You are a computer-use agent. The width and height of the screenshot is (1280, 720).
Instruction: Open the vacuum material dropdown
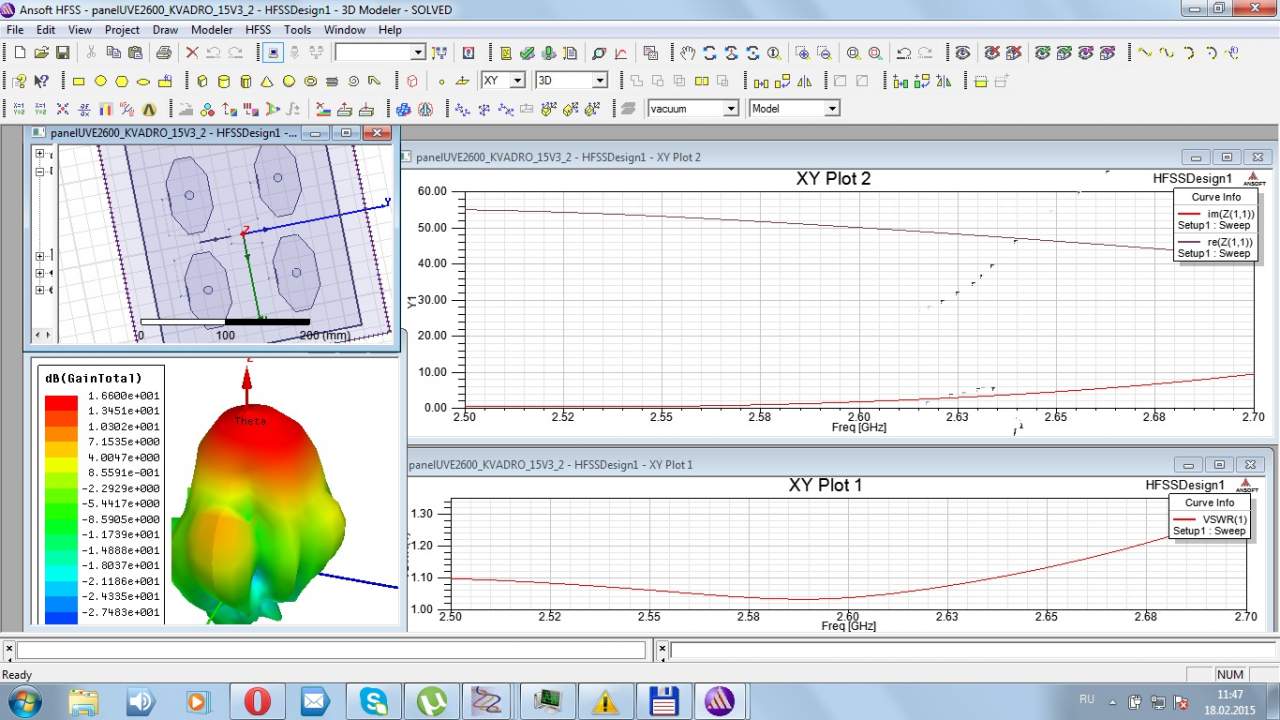pyautogui.click(x=730, y=109)
